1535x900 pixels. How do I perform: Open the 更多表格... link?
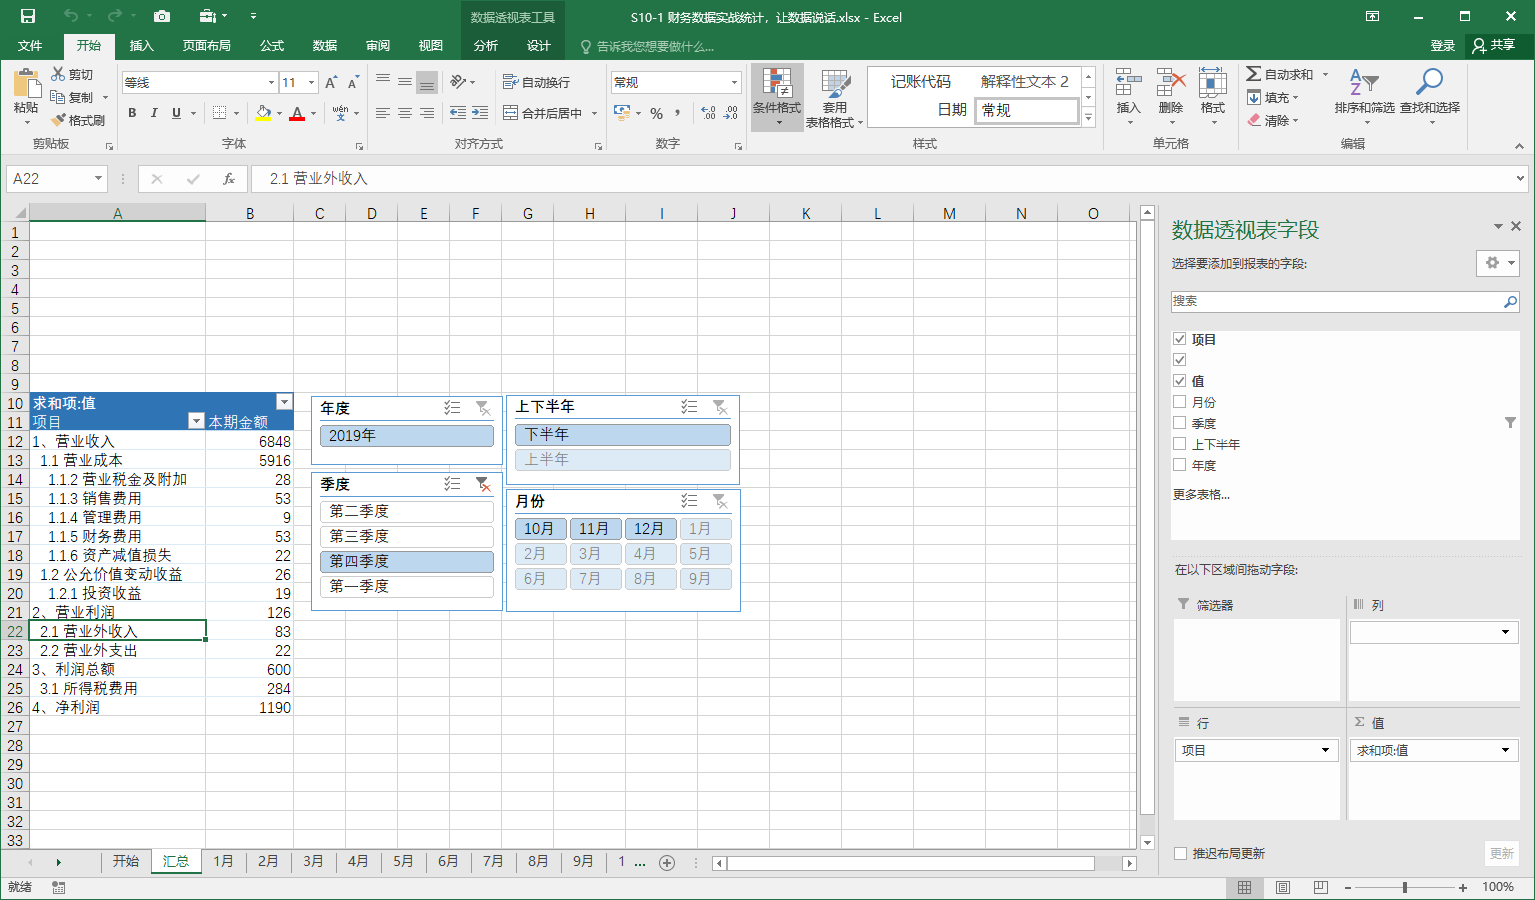click(1201, 494)
